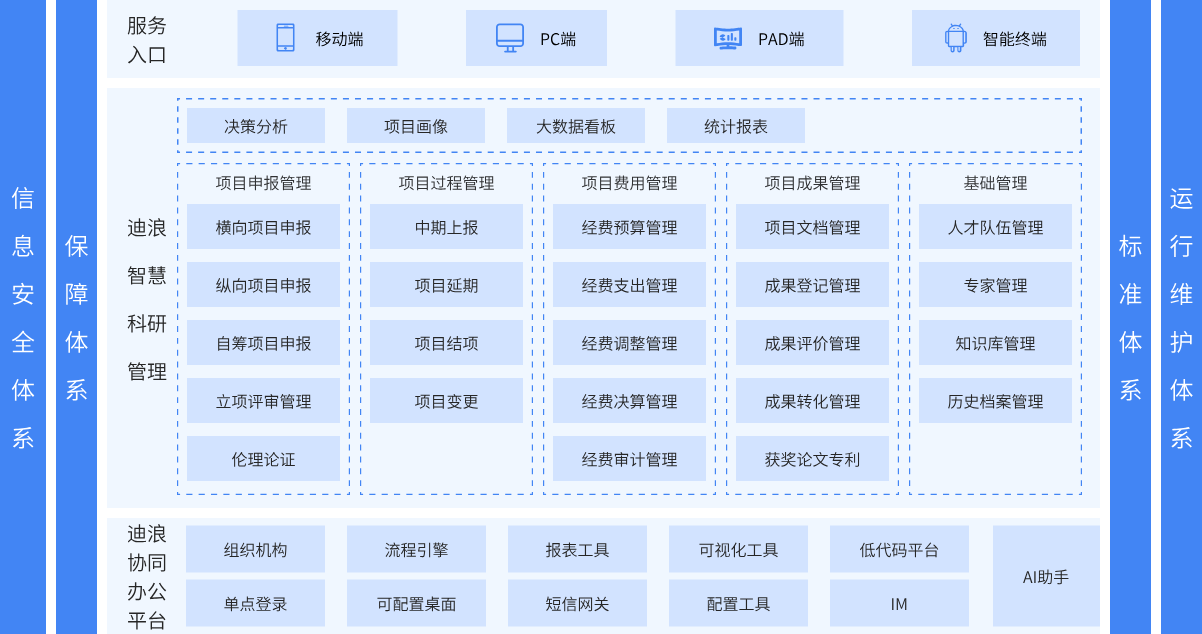Screen dimensions: 1202x634
Task: Open the 大数据看板 block
Action: coord(576,126)
